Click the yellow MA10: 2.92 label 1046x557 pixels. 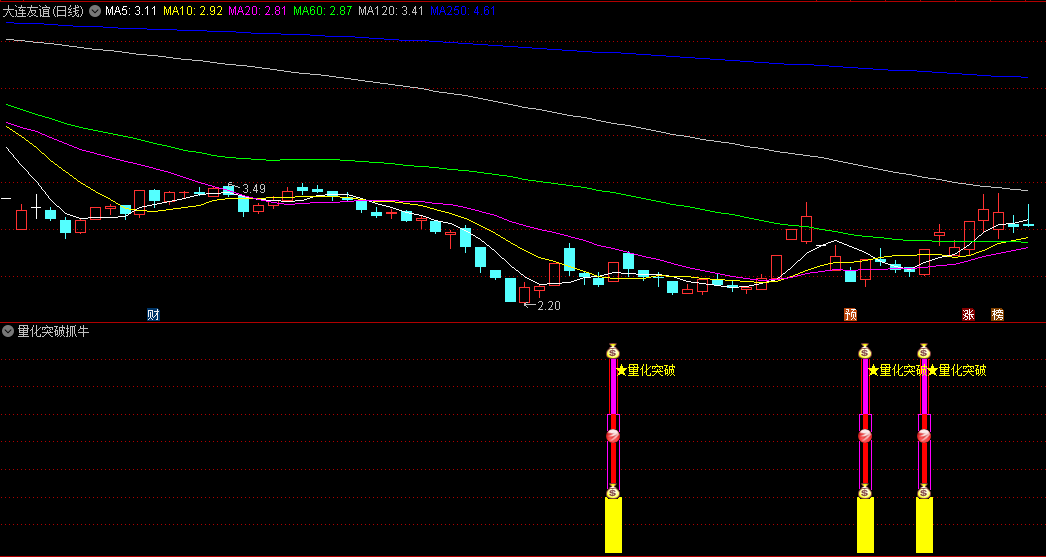[x=193, y=11]
